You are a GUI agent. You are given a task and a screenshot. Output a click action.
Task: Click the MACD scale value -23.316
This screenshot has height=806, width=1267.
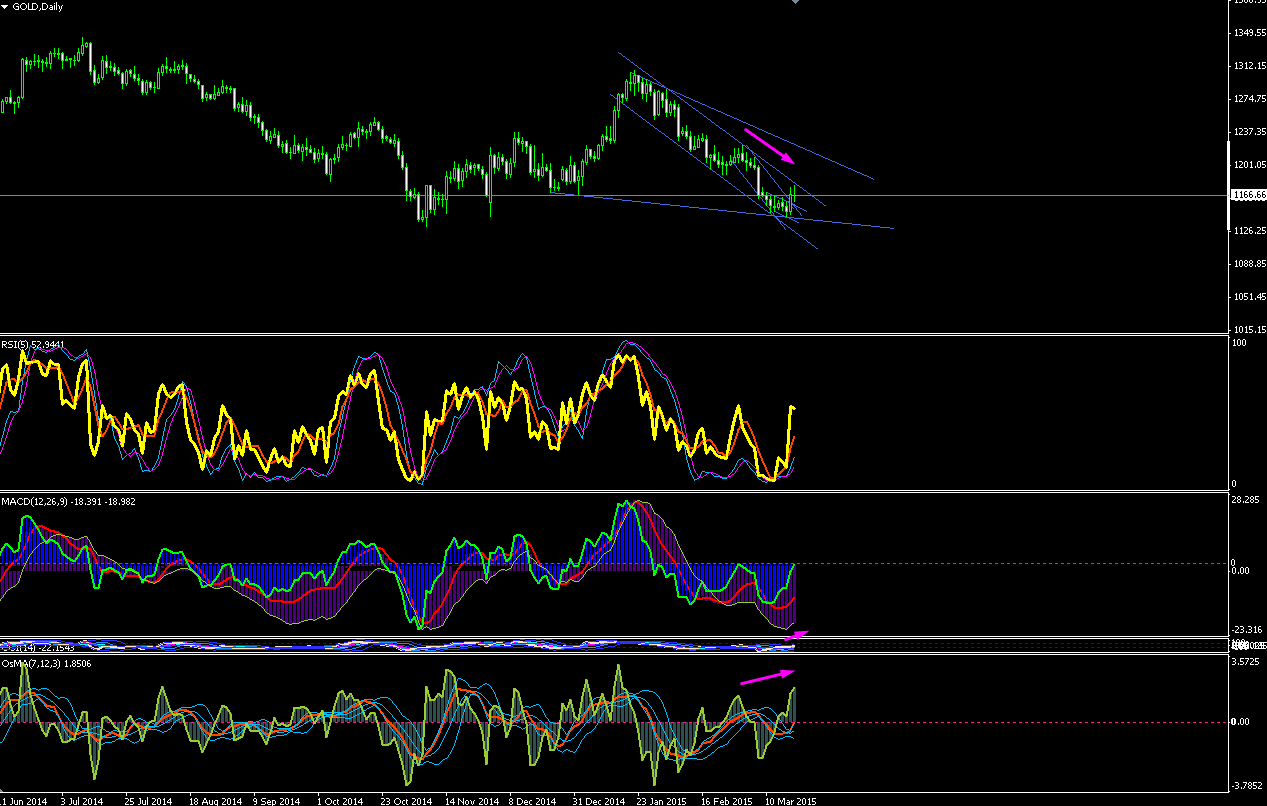(1248, 629)
